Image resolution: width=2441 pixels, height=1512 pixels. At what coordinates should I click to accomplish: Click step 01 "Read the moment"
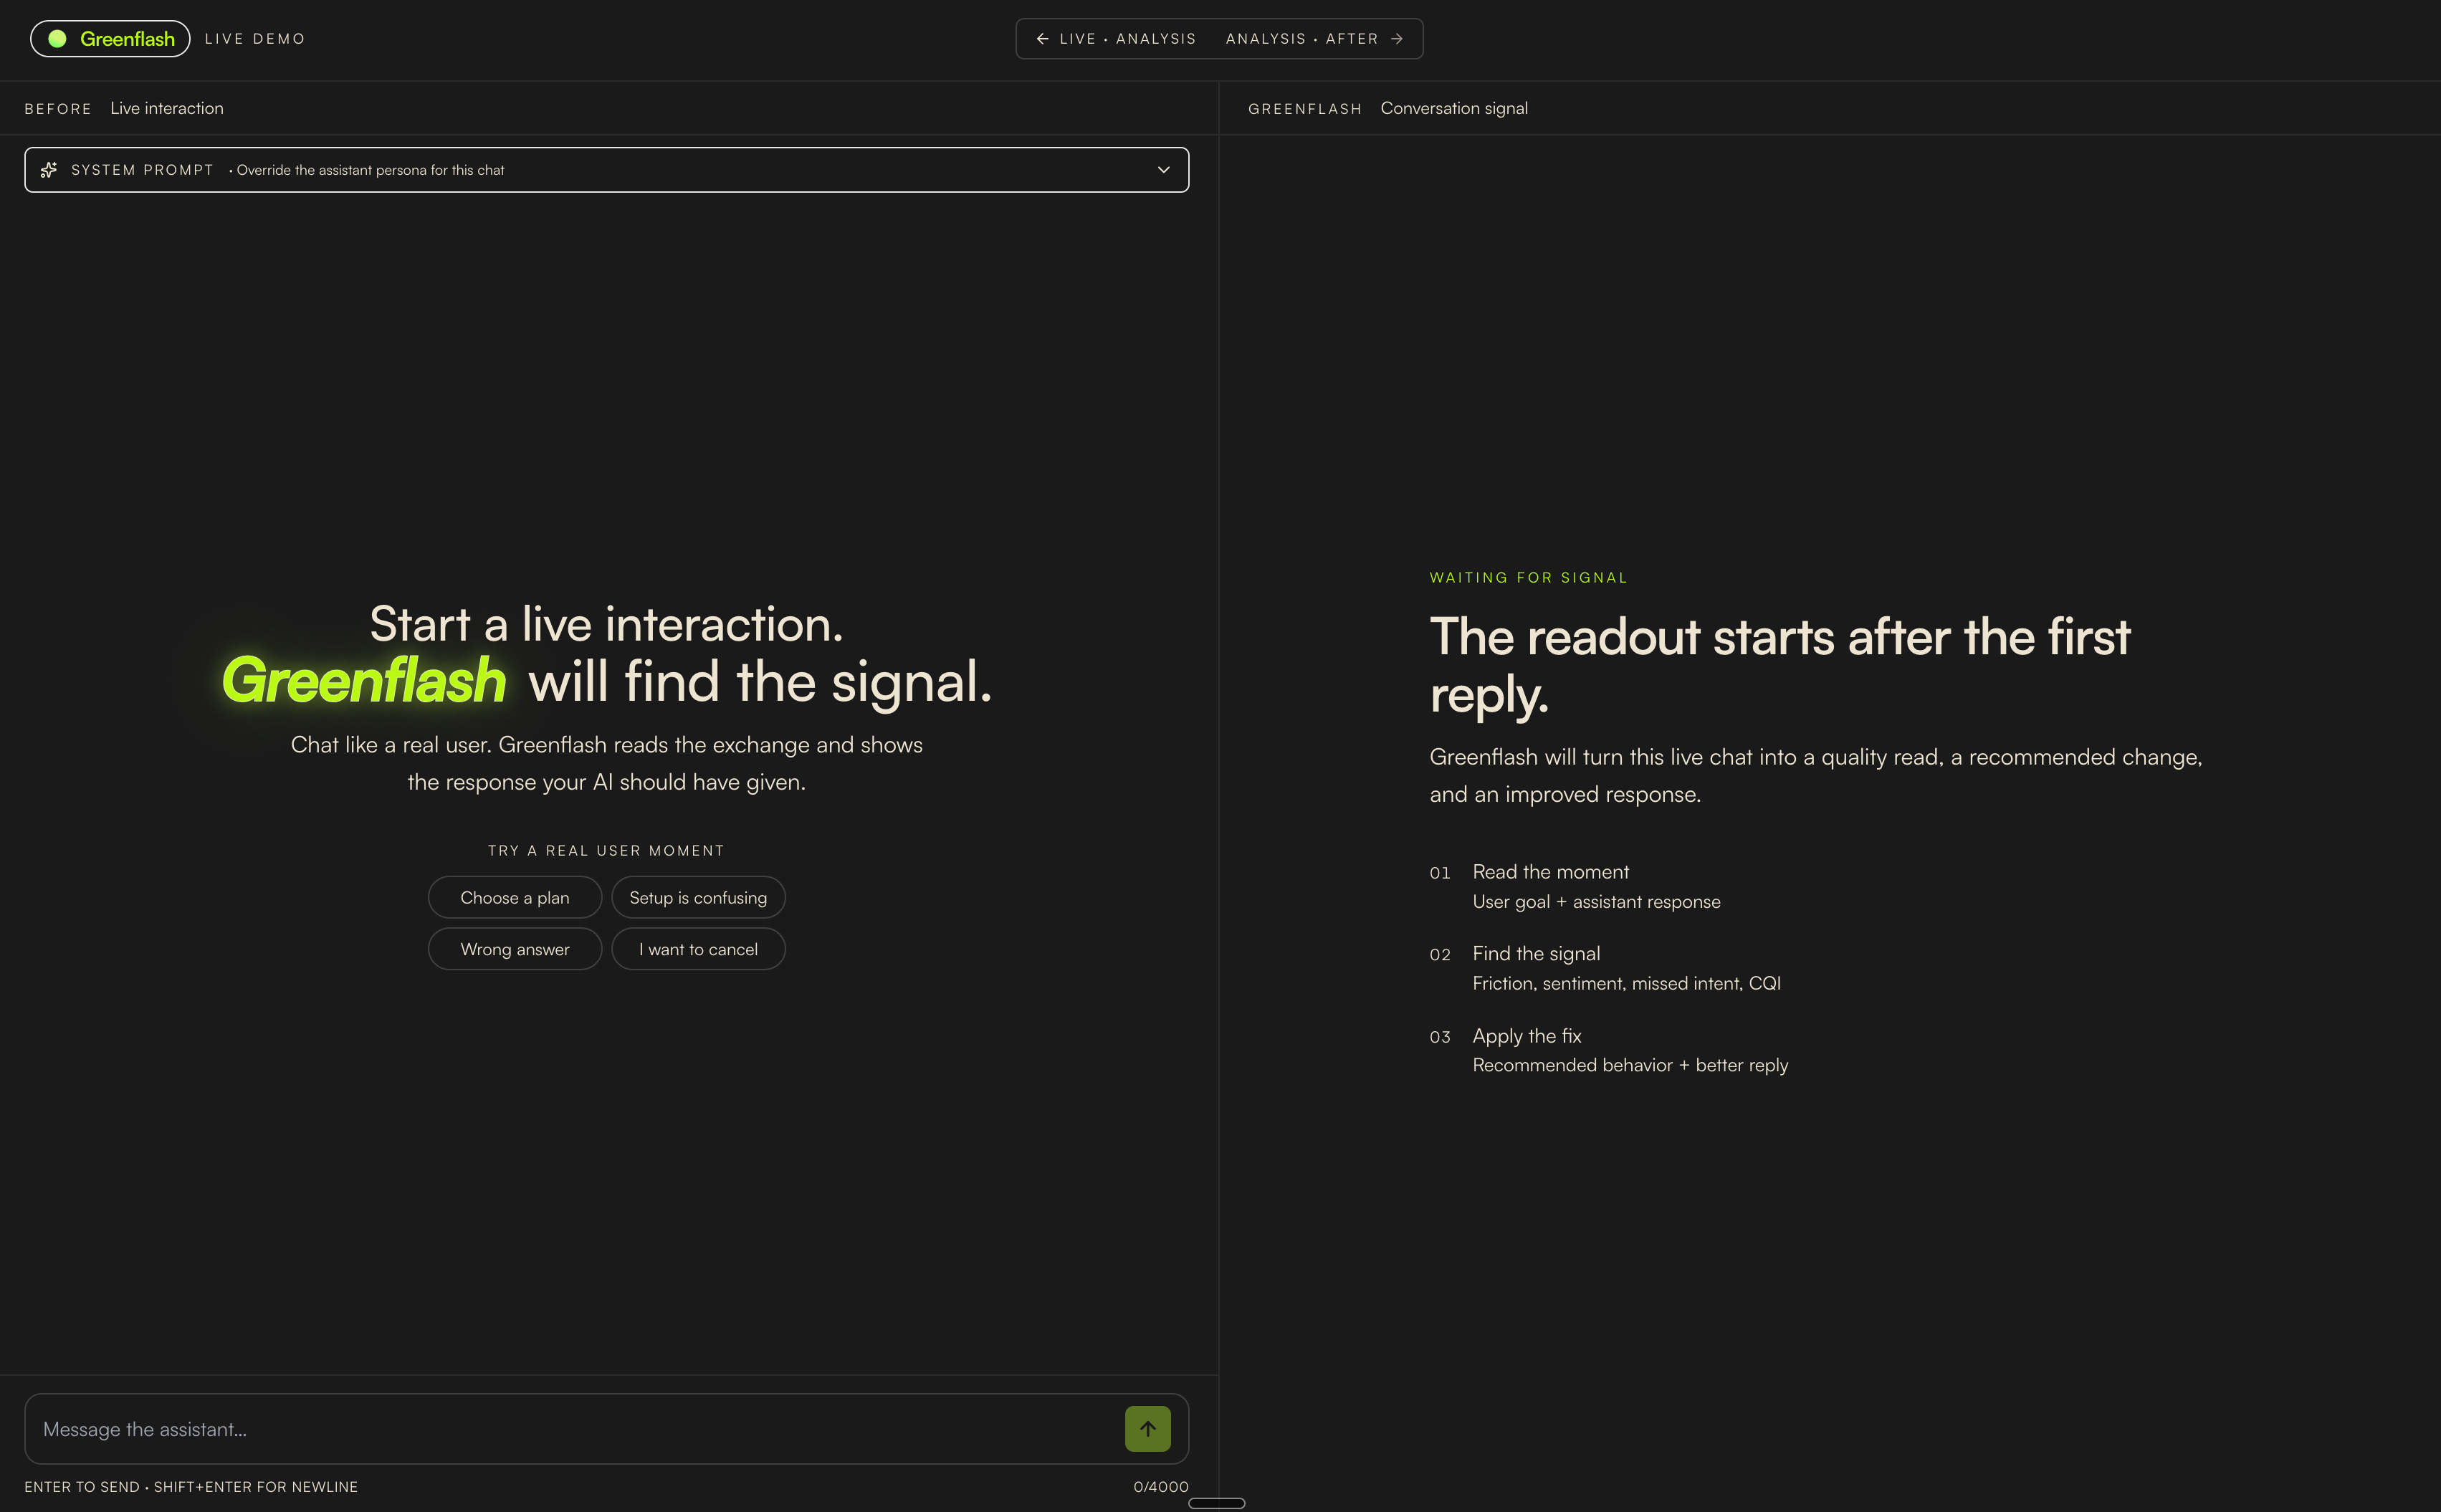(1551, 872)
